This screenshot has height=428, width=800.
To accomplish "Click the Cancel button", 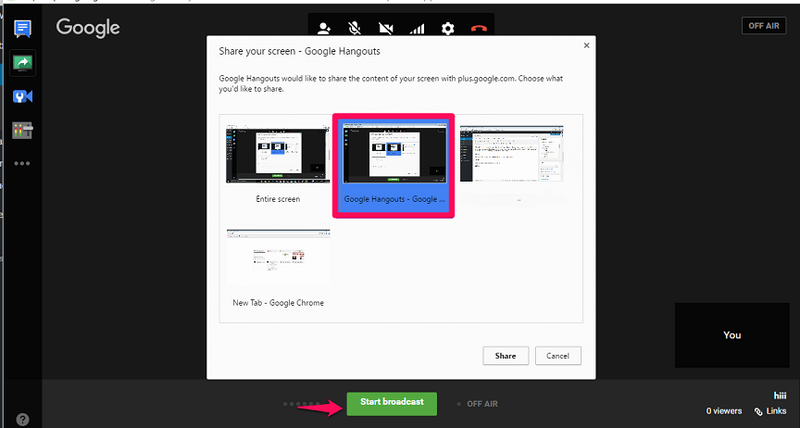I will point(558,356).
